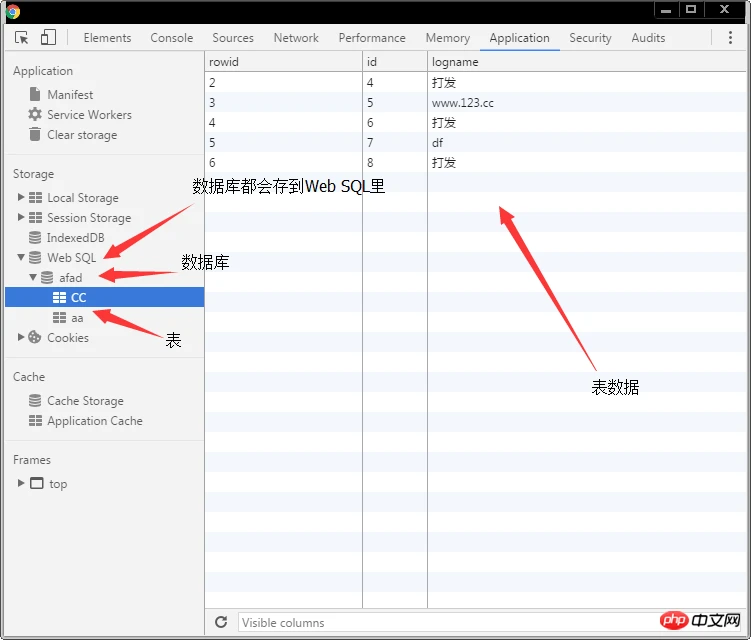Screen dimensions: 751x640
Task: Go to the Memory tab
Action: (448, 38)
